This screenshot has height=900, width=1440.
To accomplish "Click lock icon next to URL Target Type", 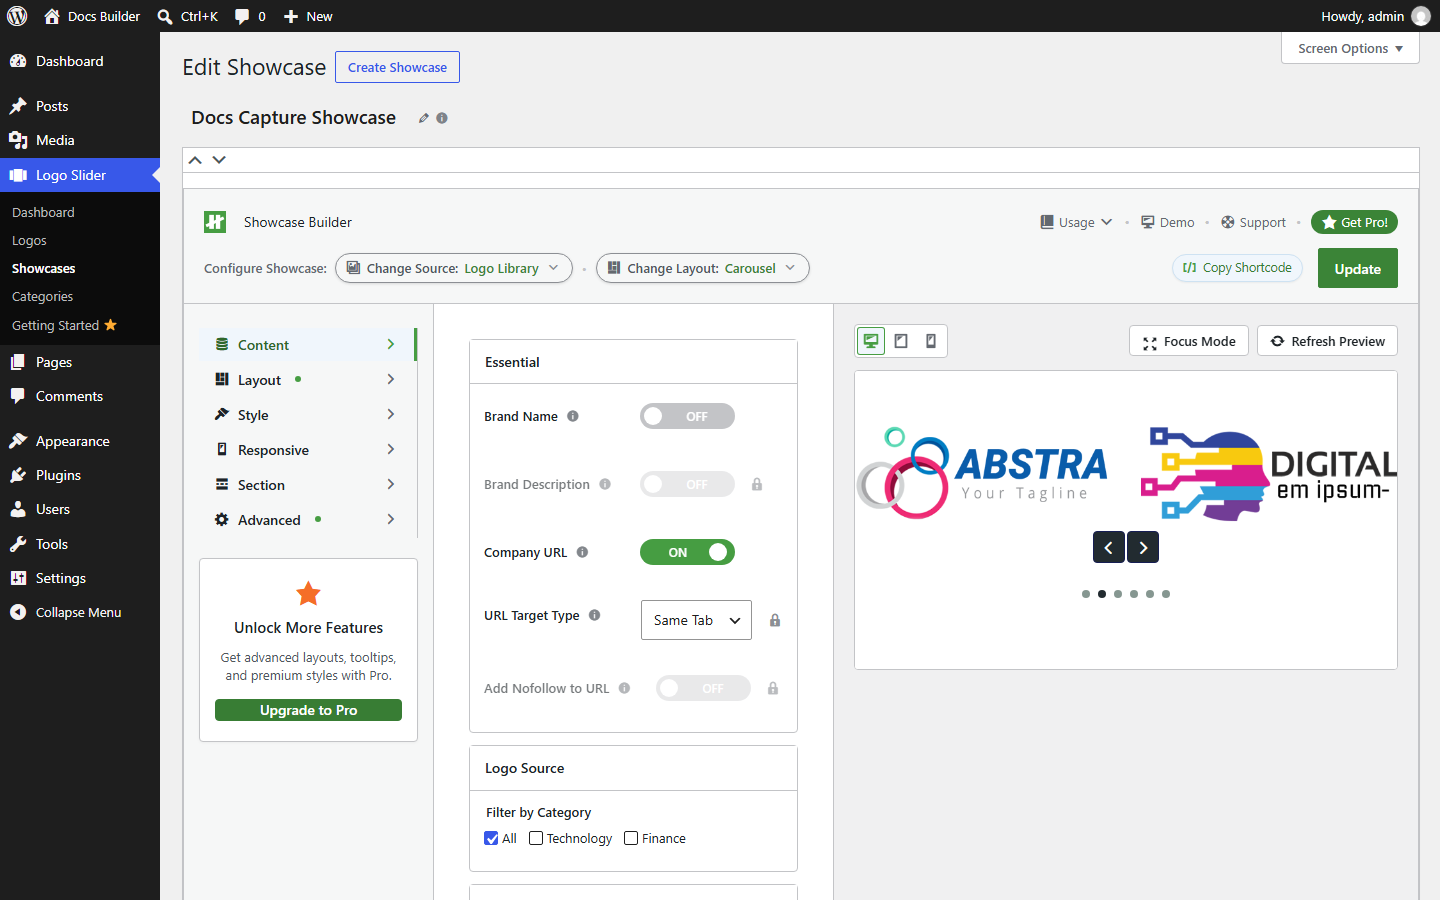I will point(775,620).
